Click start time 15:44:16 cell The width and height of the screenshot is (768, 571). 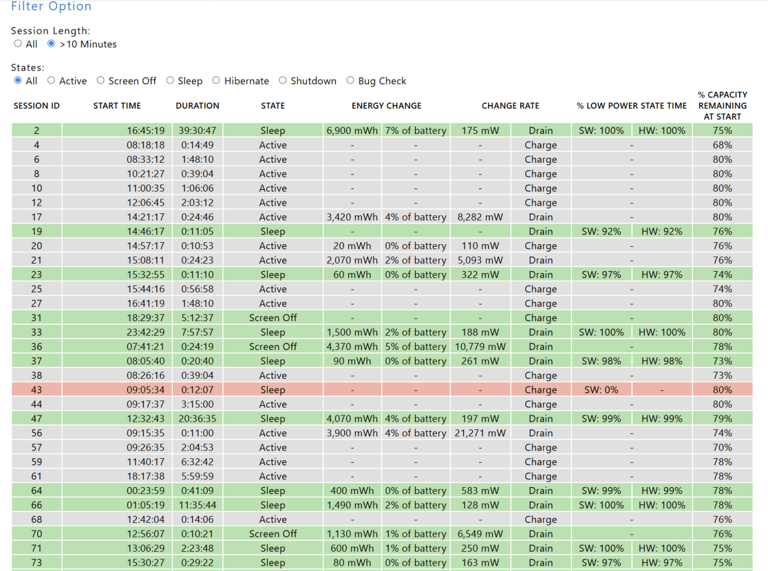click(x=117, y=289)
